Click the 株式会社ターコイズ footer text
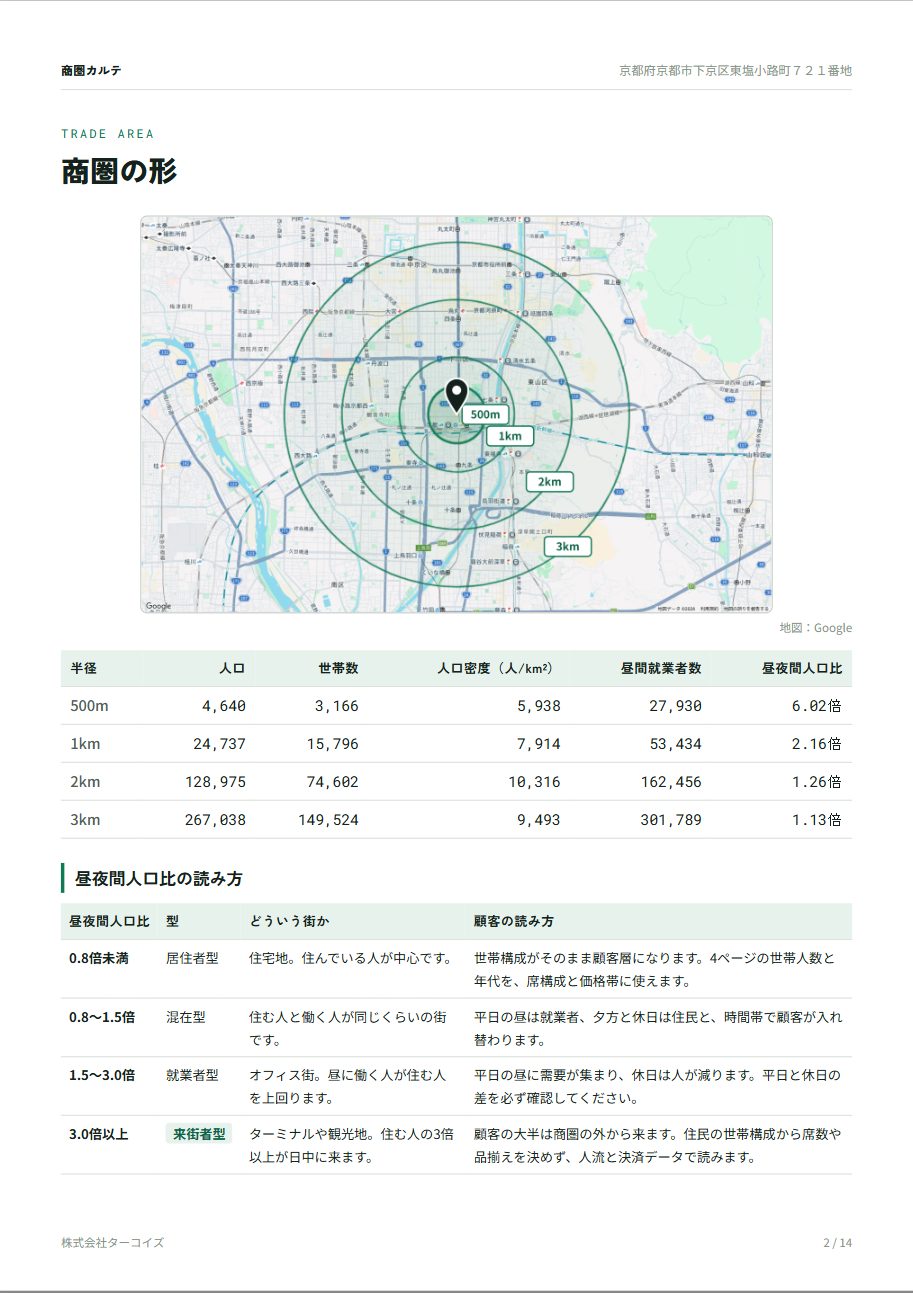This screenshot has width=913, height=1293. 112,1243
